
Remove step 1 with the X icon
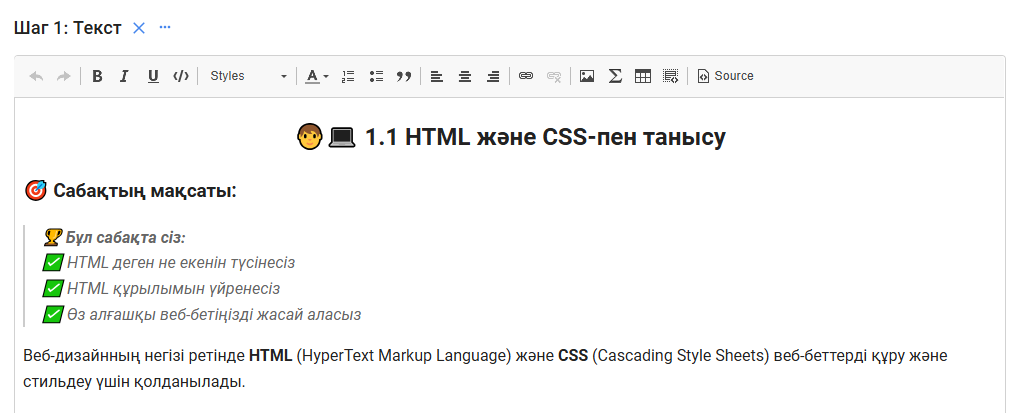(x=138, y=28)
